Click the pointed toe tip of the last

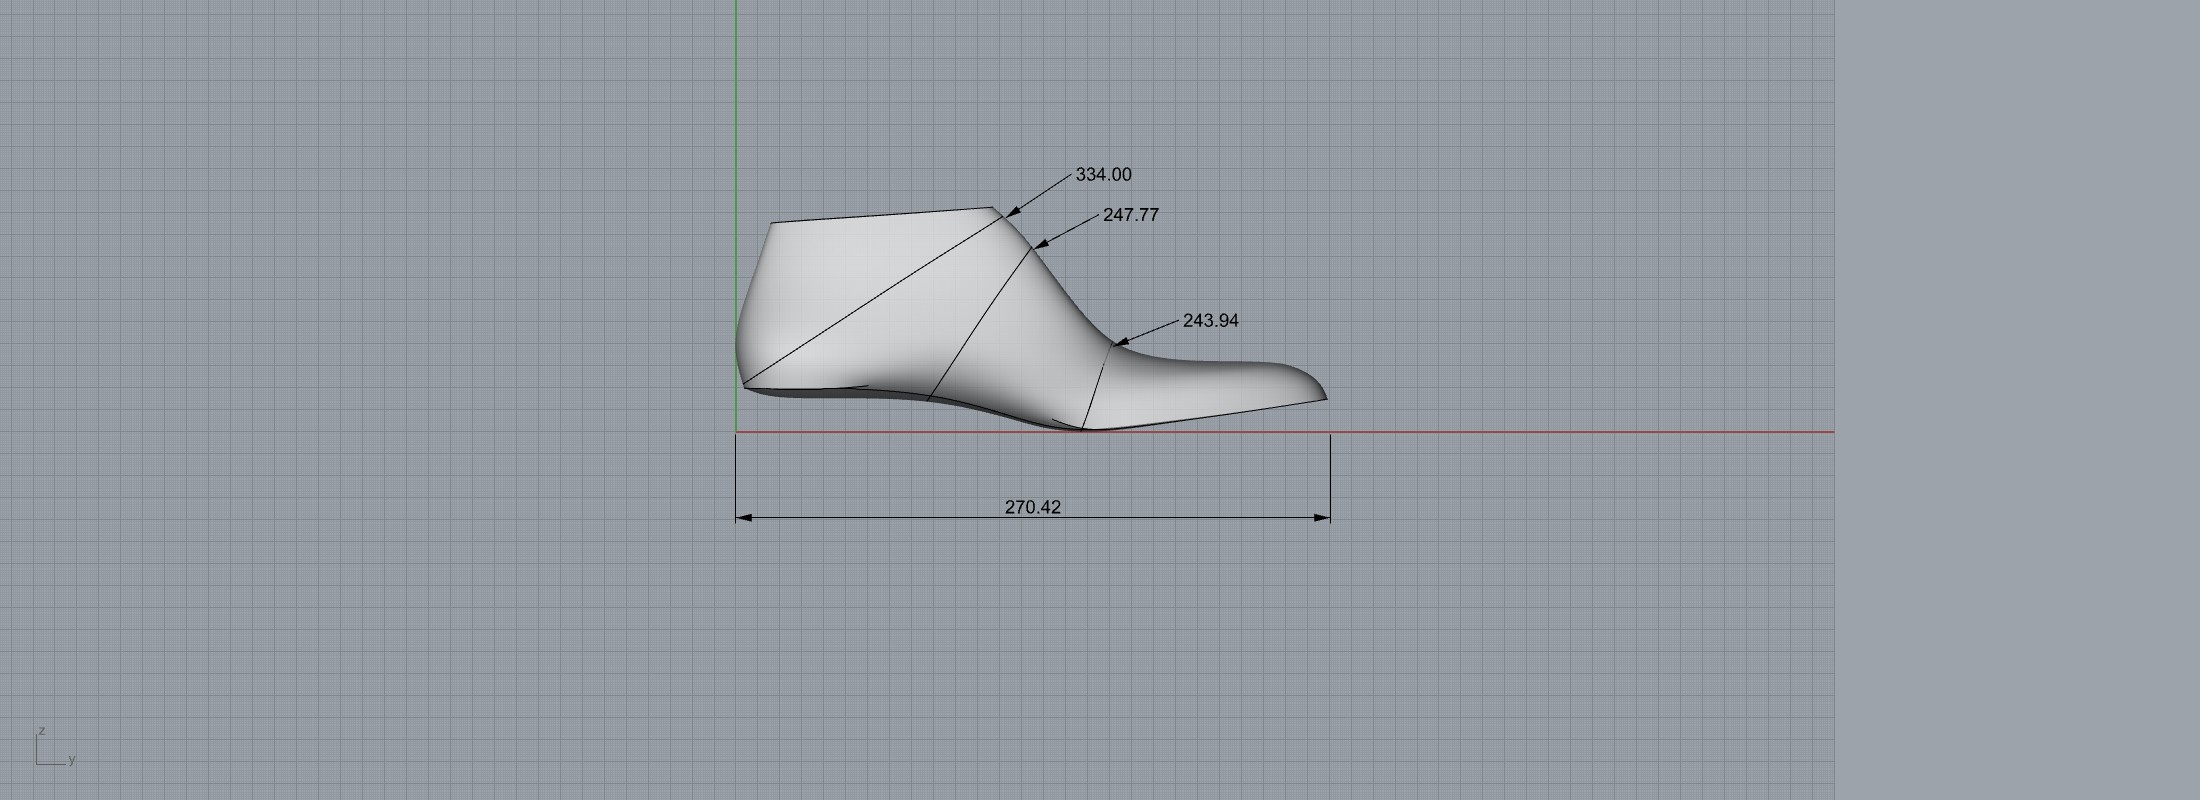coord(1324,396)
